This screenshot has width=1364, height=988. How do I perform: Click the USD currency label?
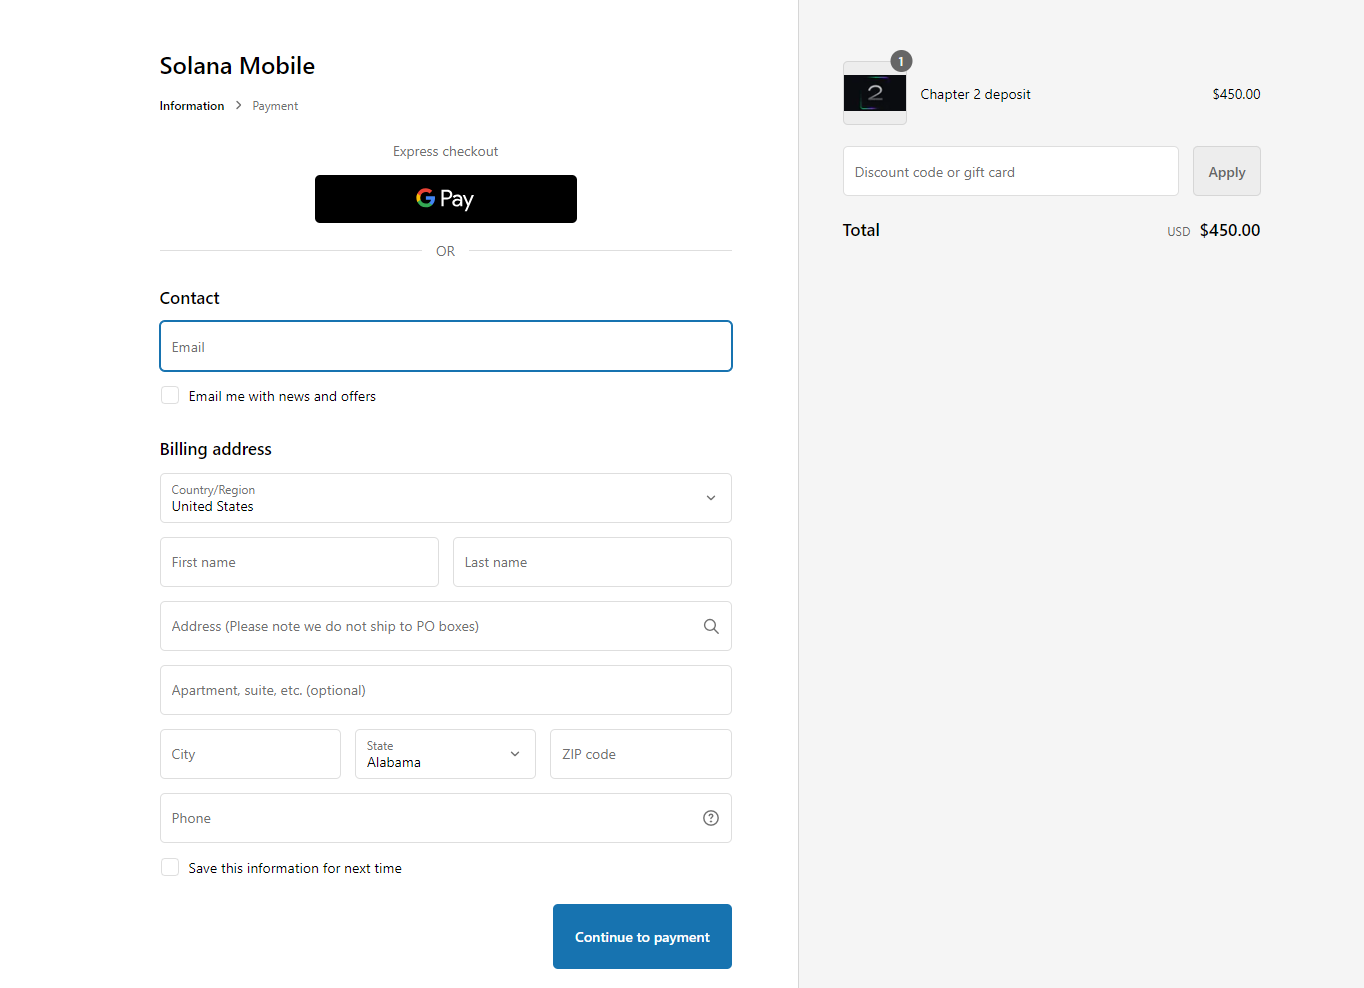pos(1179,232)
